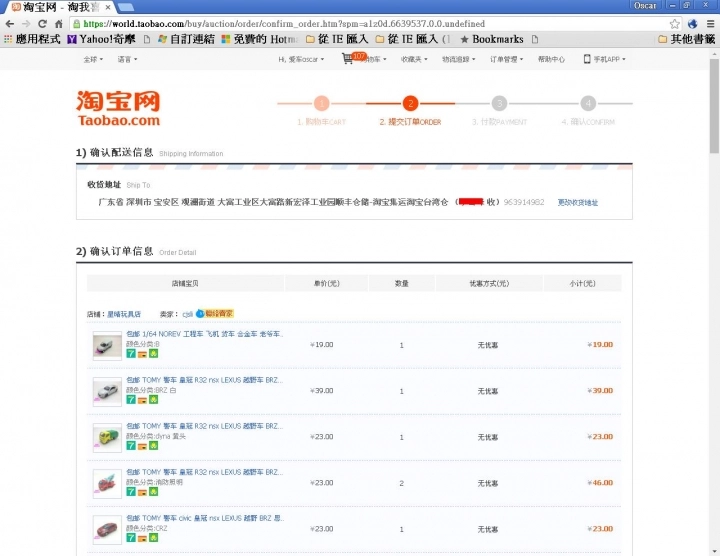This screenshot has width=720, height=556.
Task: Click the ¥39.00 unit price
Action: (321, 391)
